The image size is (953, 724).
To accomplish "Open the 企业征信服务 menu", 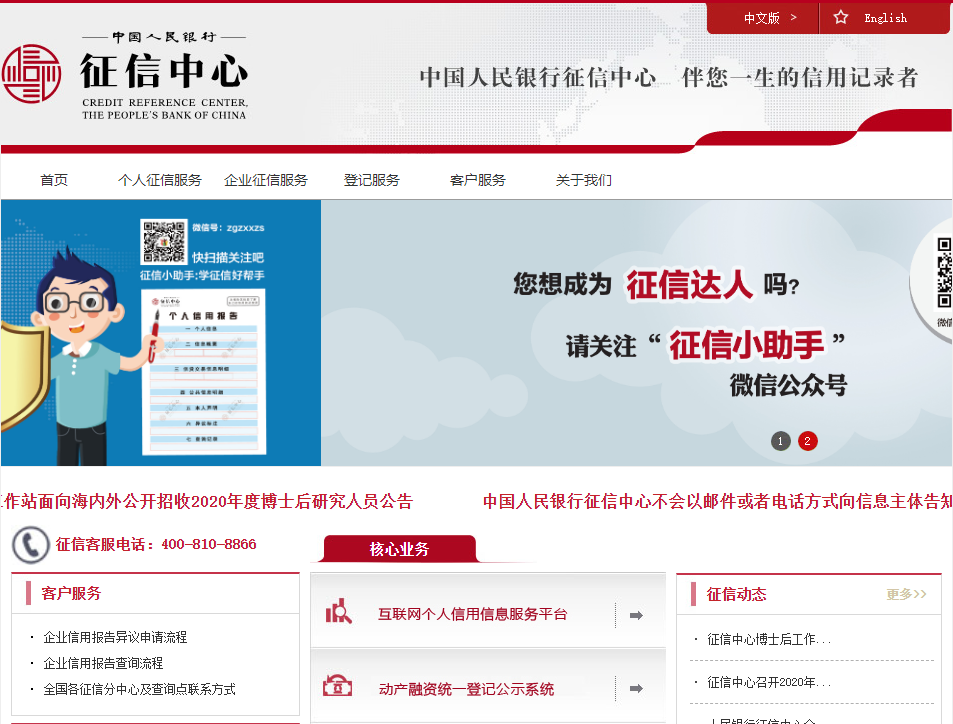I will (266, 180).
